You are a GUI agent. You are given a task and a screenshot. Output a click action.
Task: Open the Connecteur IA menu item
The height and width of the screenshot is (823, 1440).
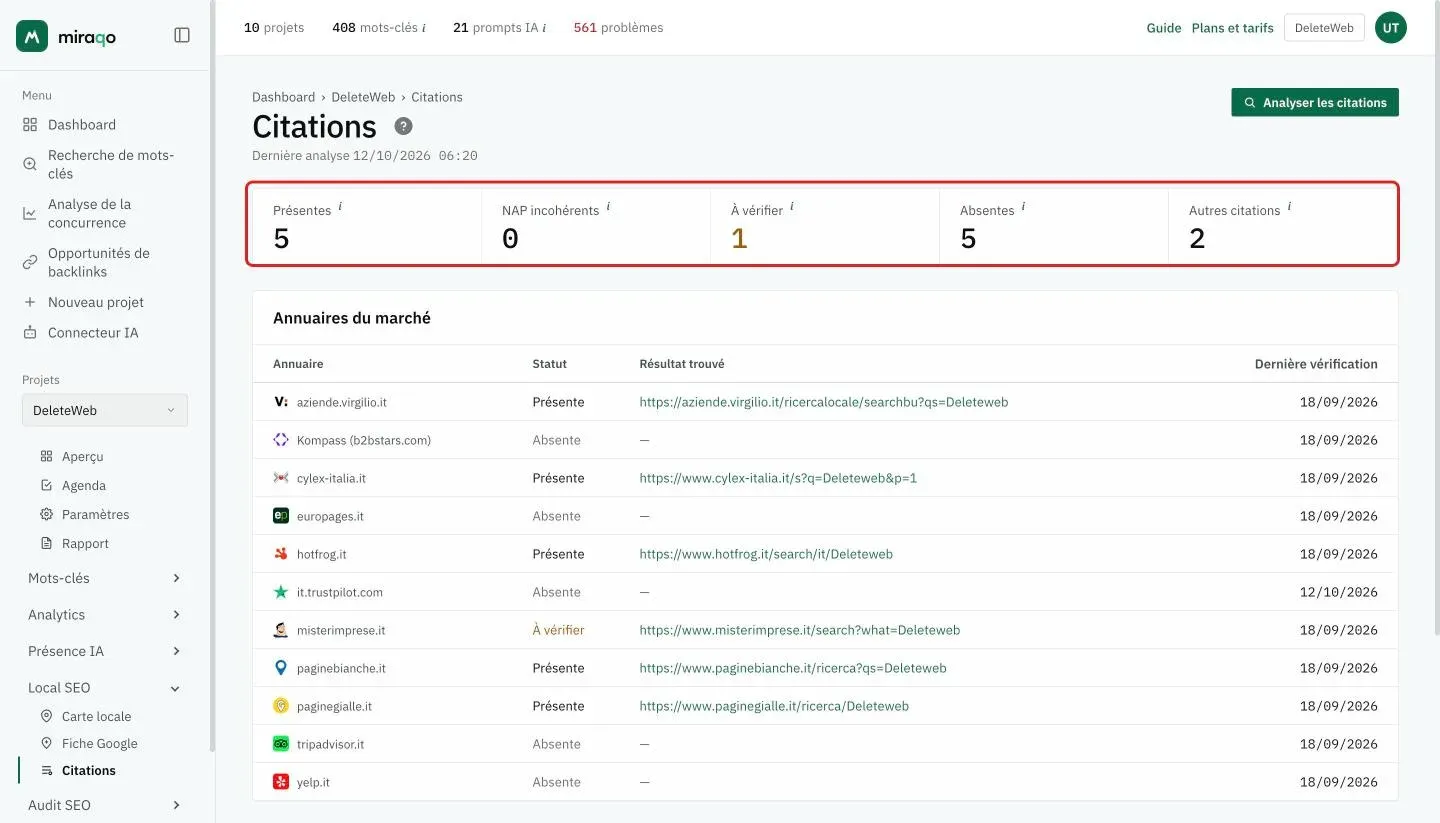[x=93, y=332]
